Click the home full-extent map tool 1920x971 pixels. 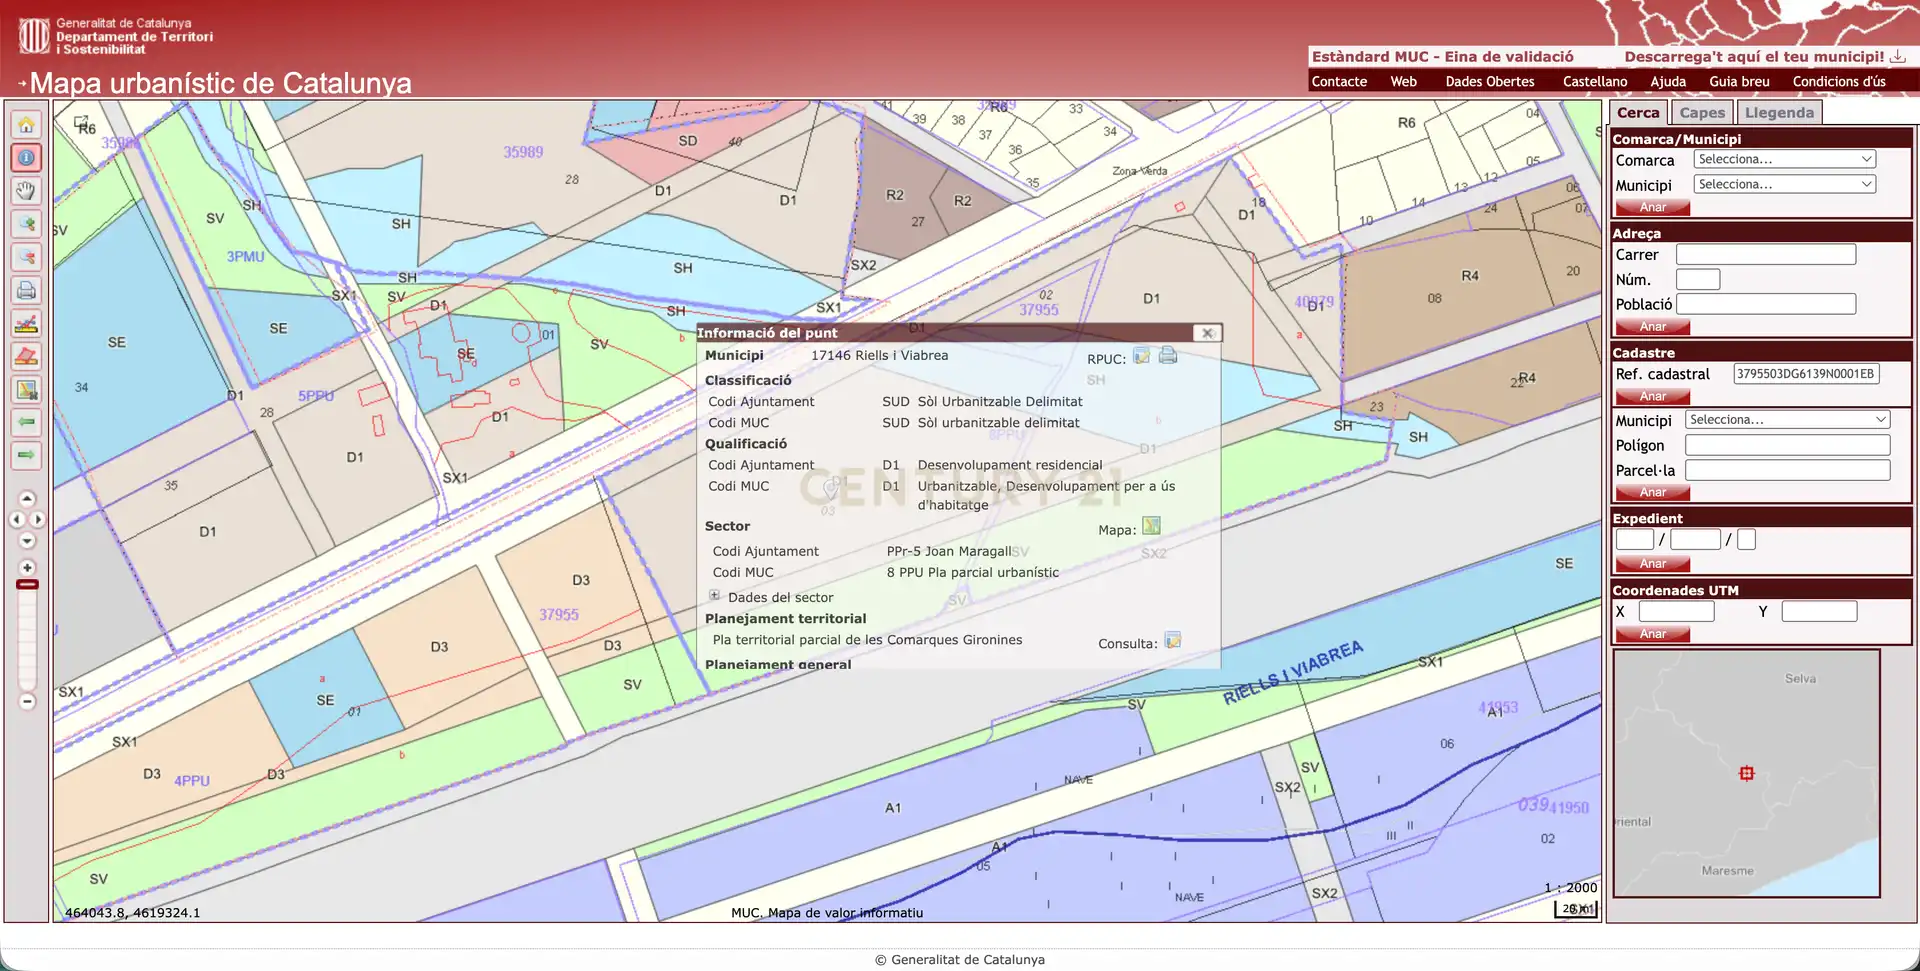(x=27, y=125)
